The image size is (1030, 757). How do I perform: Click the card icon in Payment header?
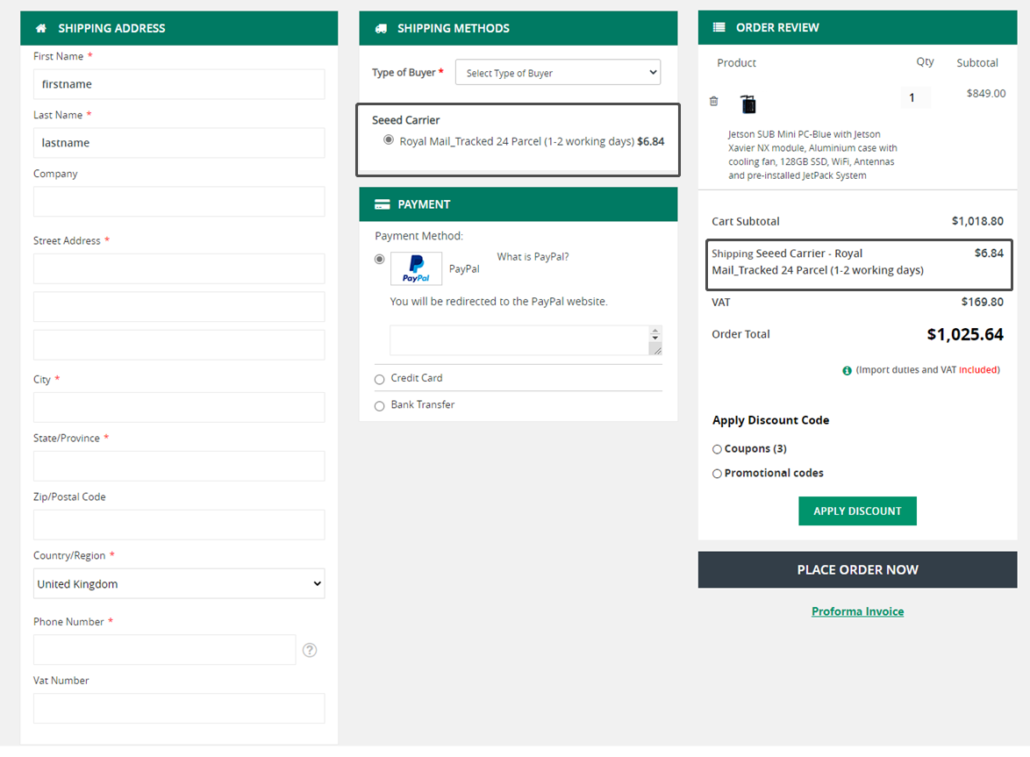[382, 204]
